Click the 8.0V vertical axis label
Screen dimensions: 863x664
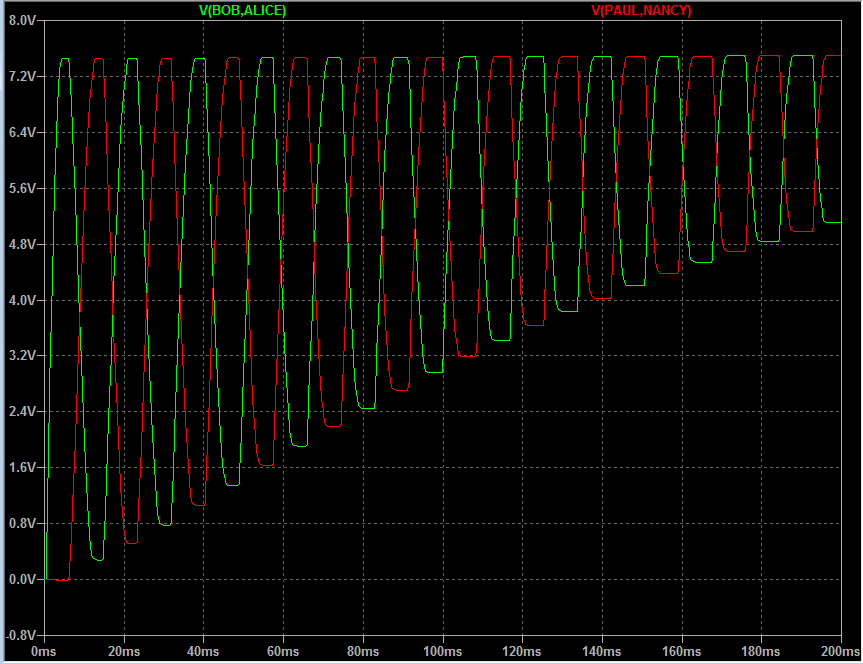23,21
